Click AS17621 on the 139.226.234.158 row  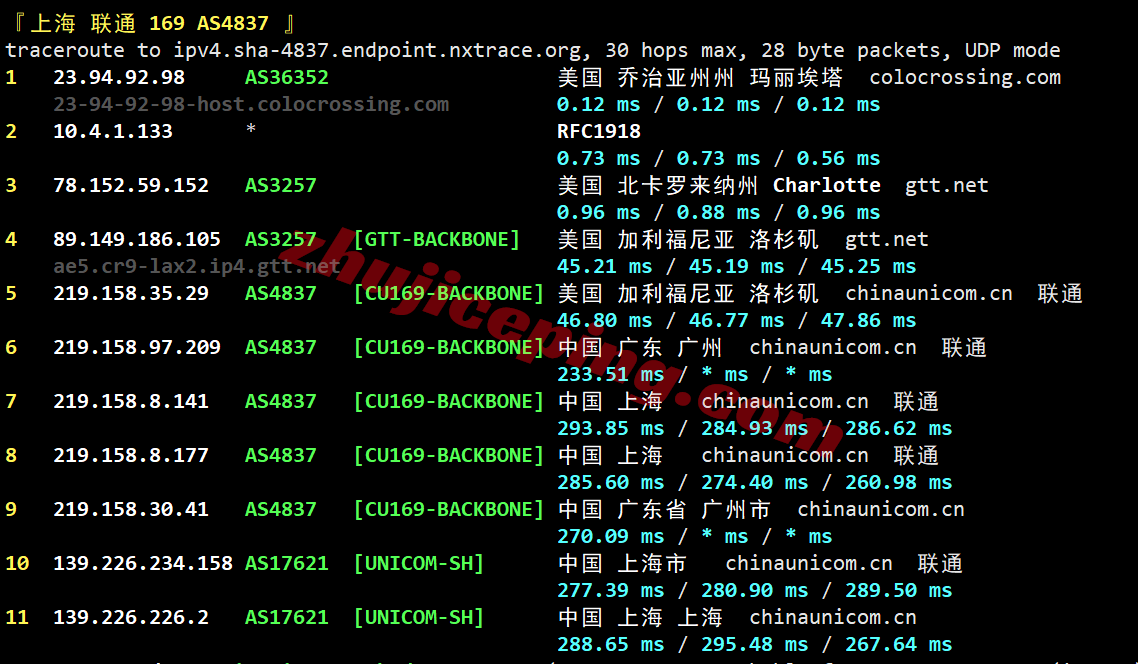(x=287, y=563)
